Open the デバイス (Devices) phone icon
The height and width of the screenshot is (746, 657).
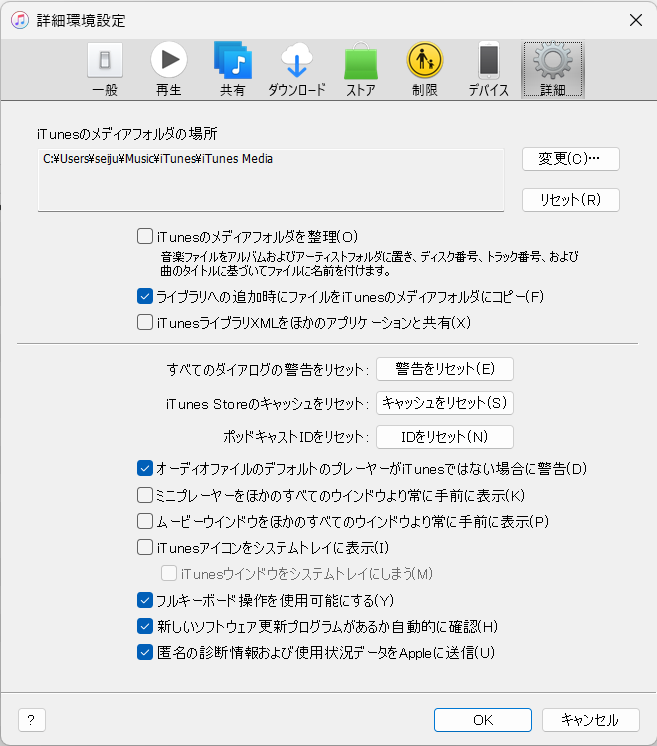489,69
